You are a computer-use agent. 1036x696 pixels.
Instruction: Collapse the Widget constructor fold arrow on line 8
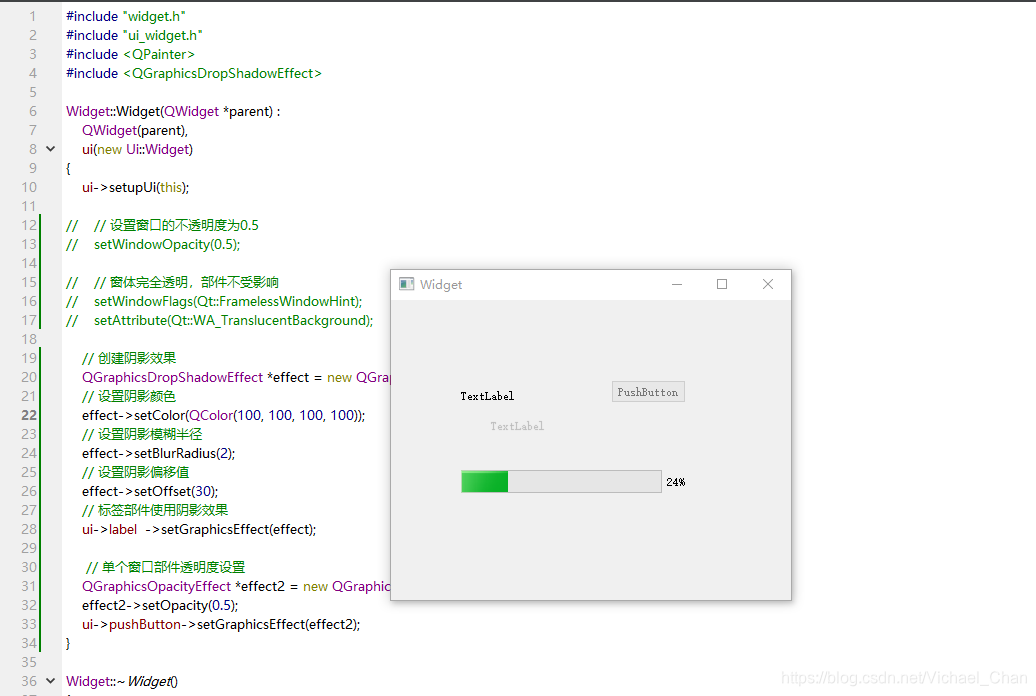[x=50, y=149]
